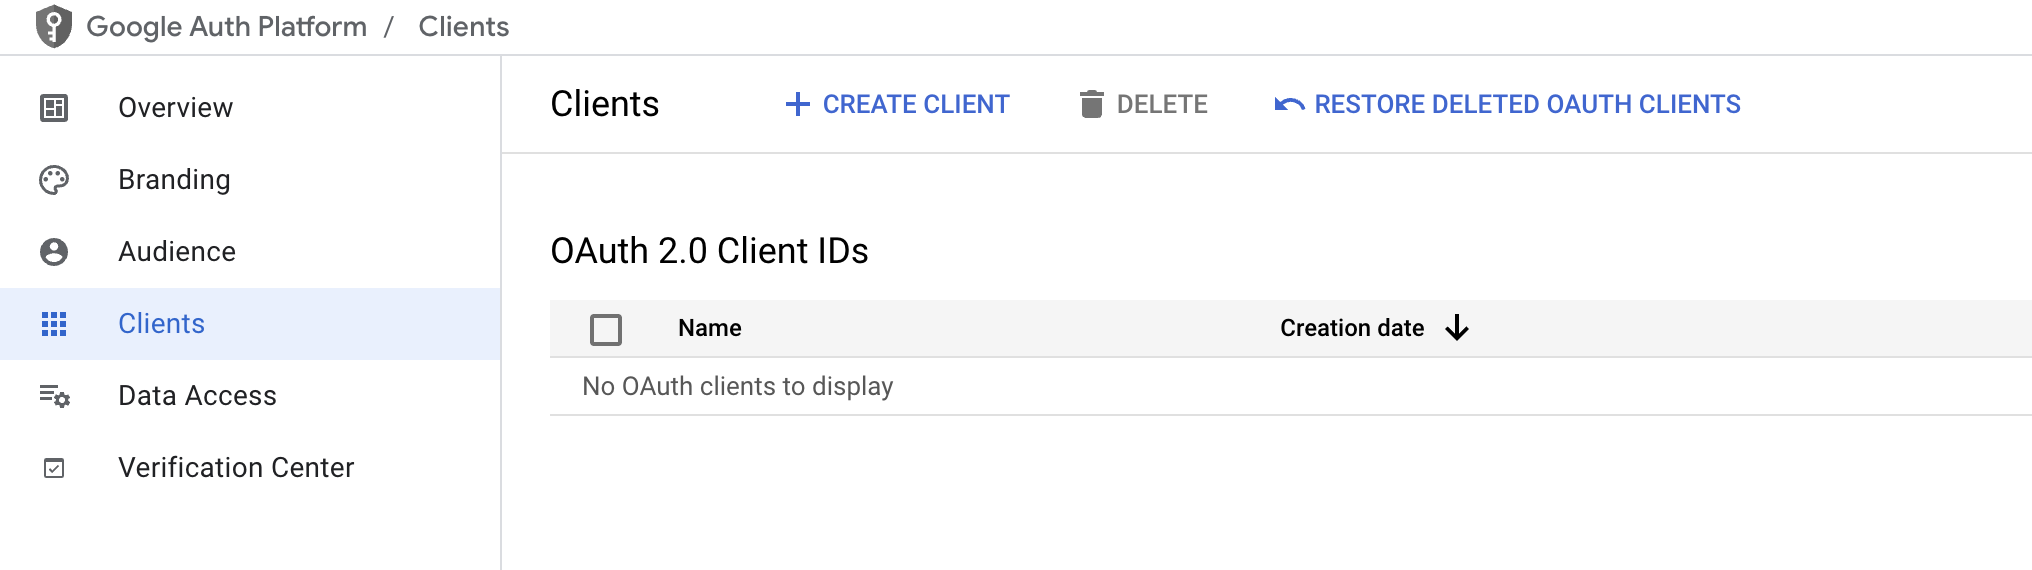Toggle the select-all checkbox in table header
The image size is (2032, 570).
606,329
